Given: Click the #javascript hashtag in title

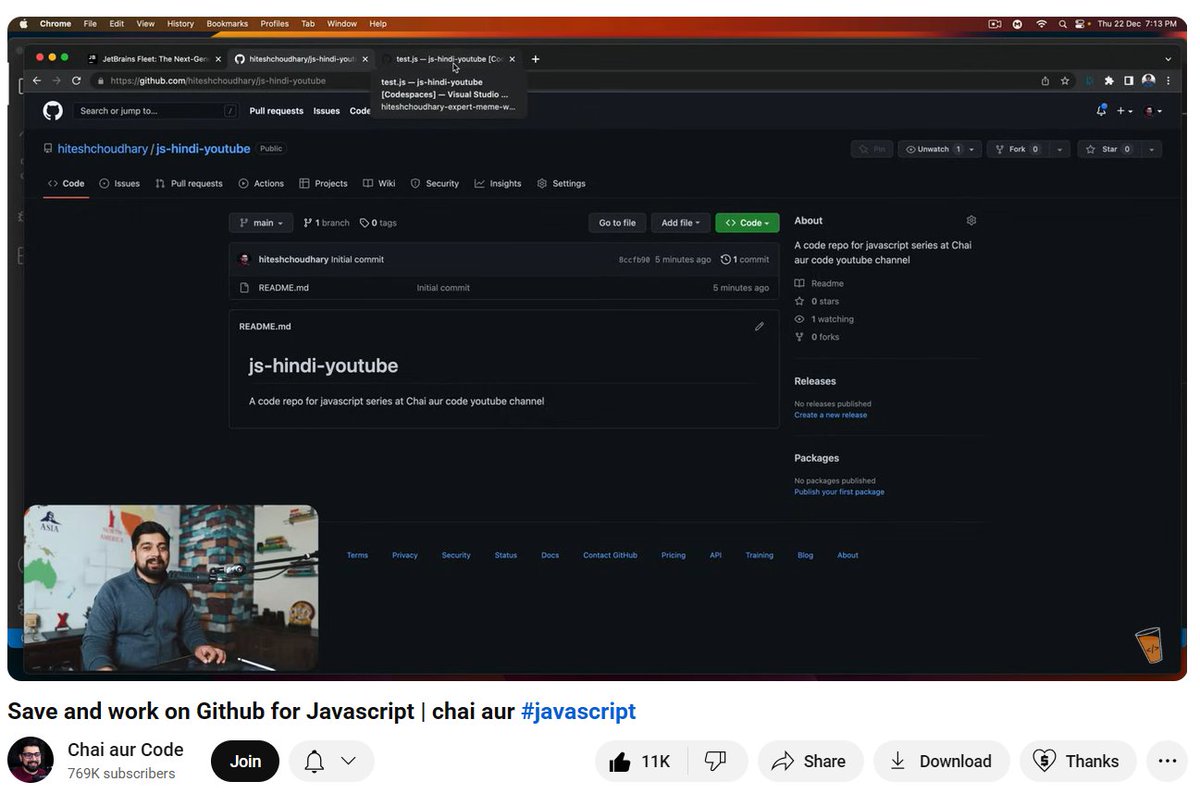Looking at the screenshot, I should (x=578, y=712).
